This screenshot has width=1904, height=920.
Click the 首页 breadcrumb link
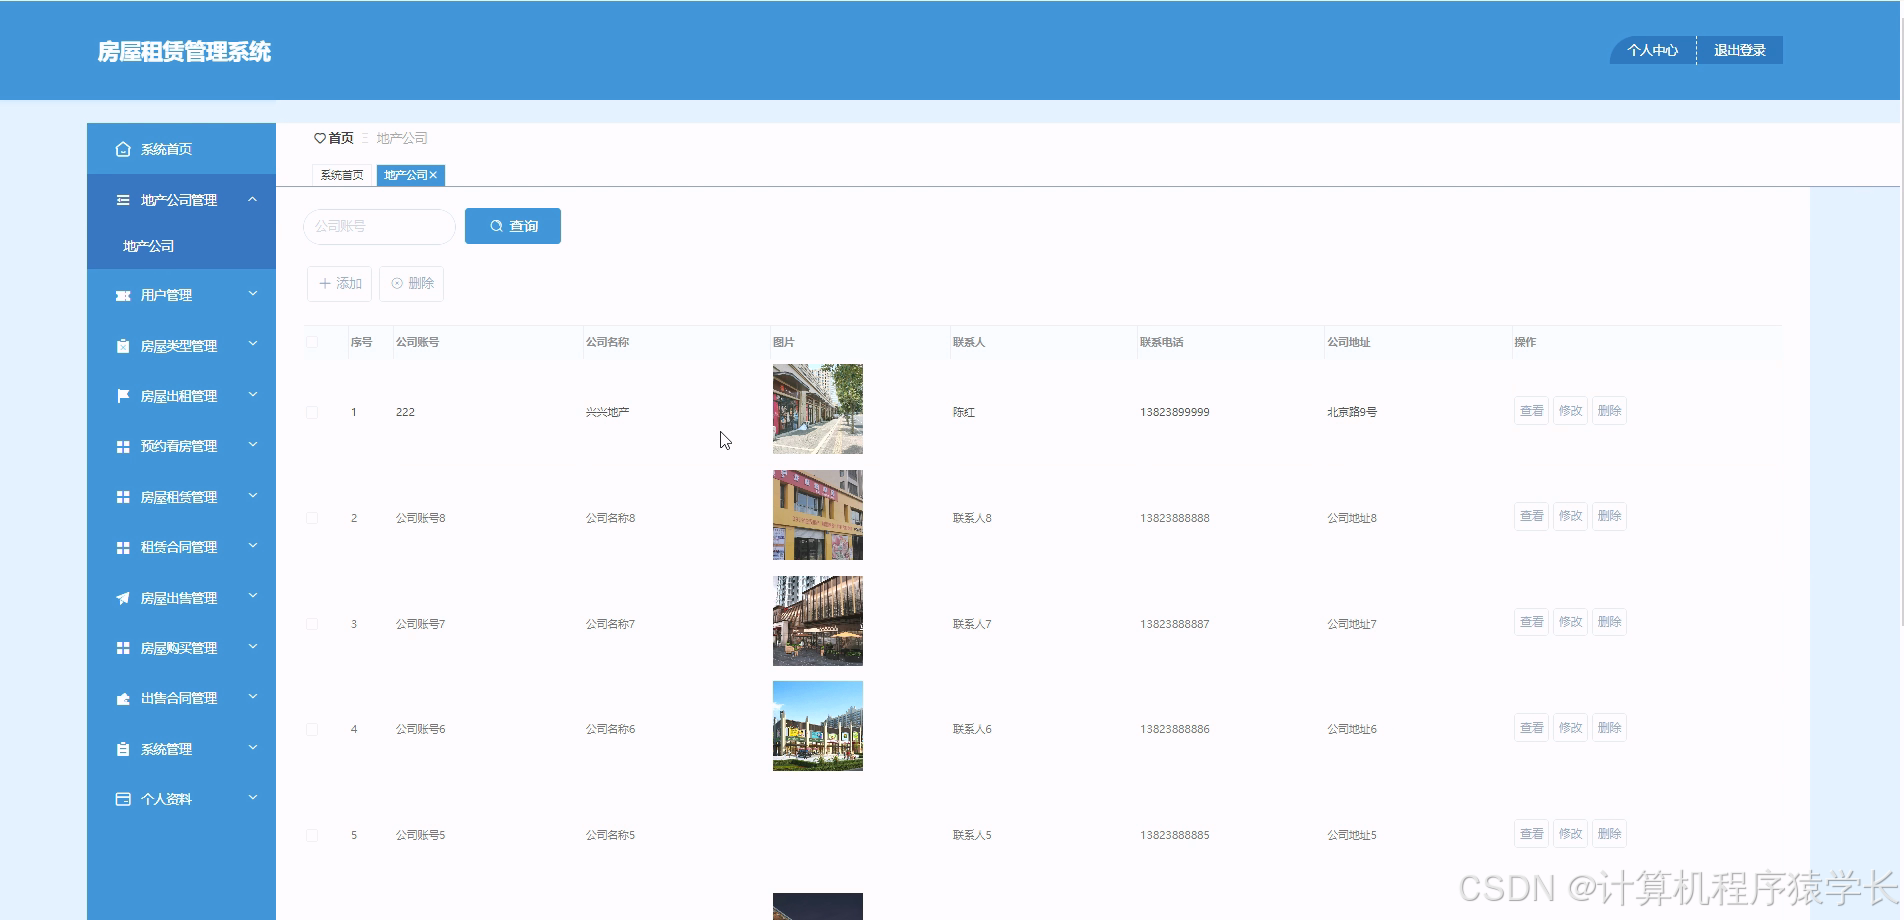[340, 138]
